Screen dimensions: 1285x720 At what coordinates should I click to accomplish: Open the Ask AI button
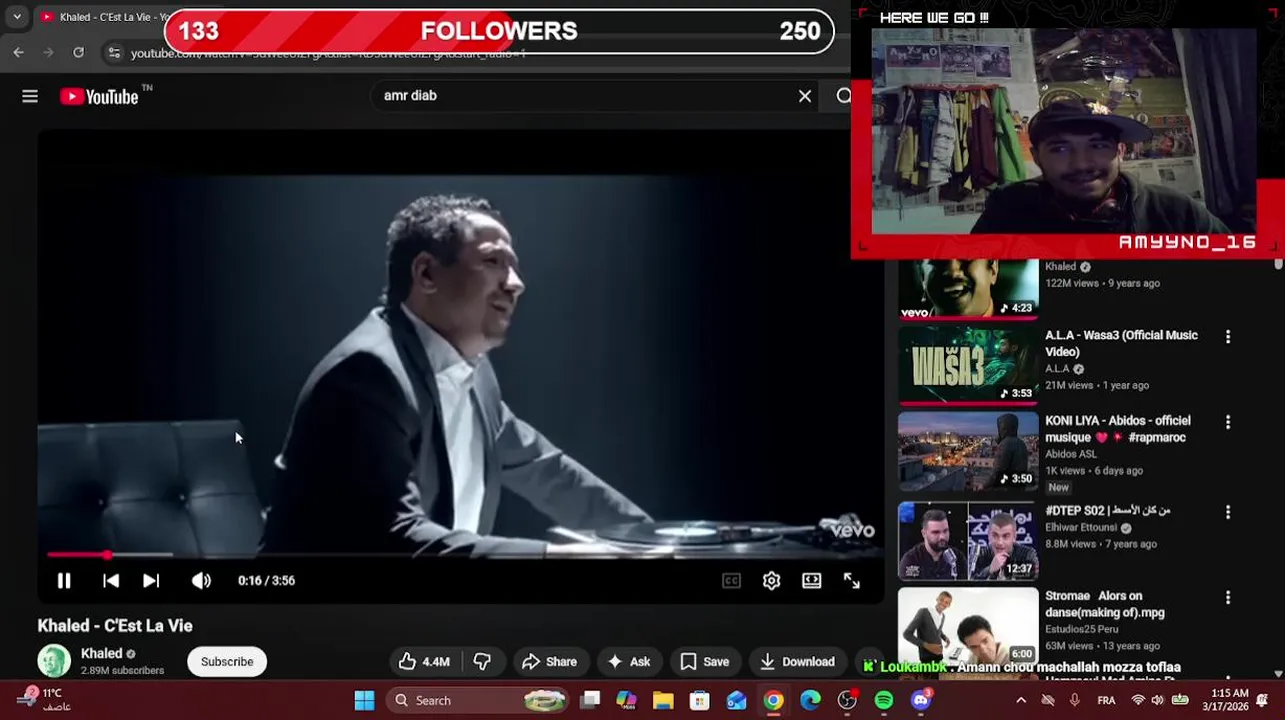(x=628, y=661)
